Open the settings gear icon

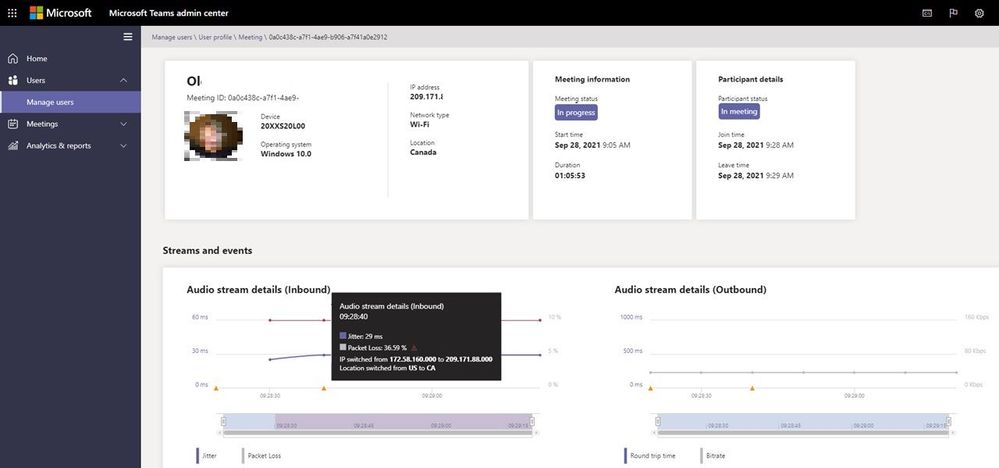979,13
